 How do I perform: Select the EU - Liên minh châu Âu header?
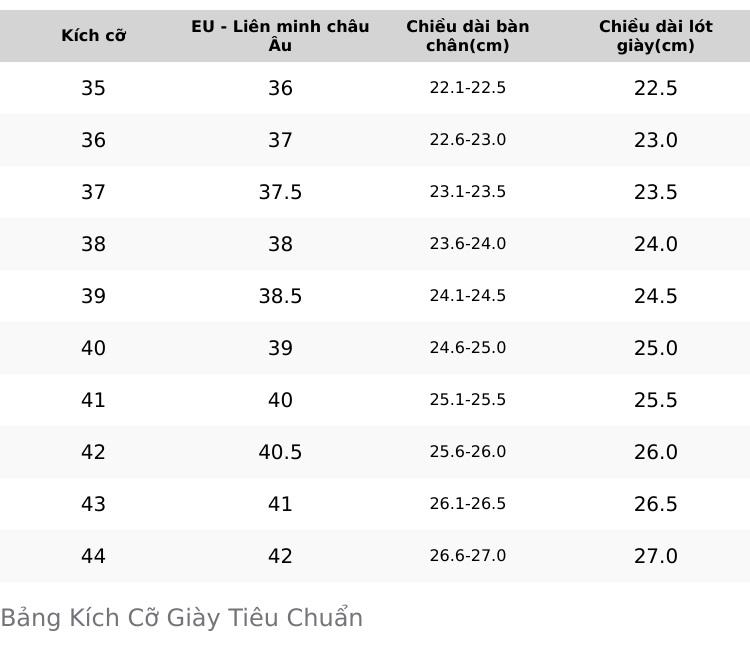(x=280, y=35)
